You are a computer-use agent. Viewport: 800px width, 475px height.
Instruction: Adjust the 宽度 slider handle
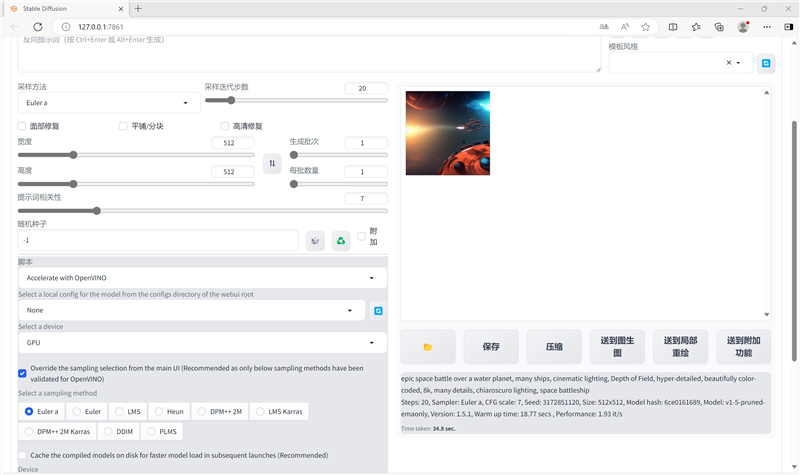73,155
